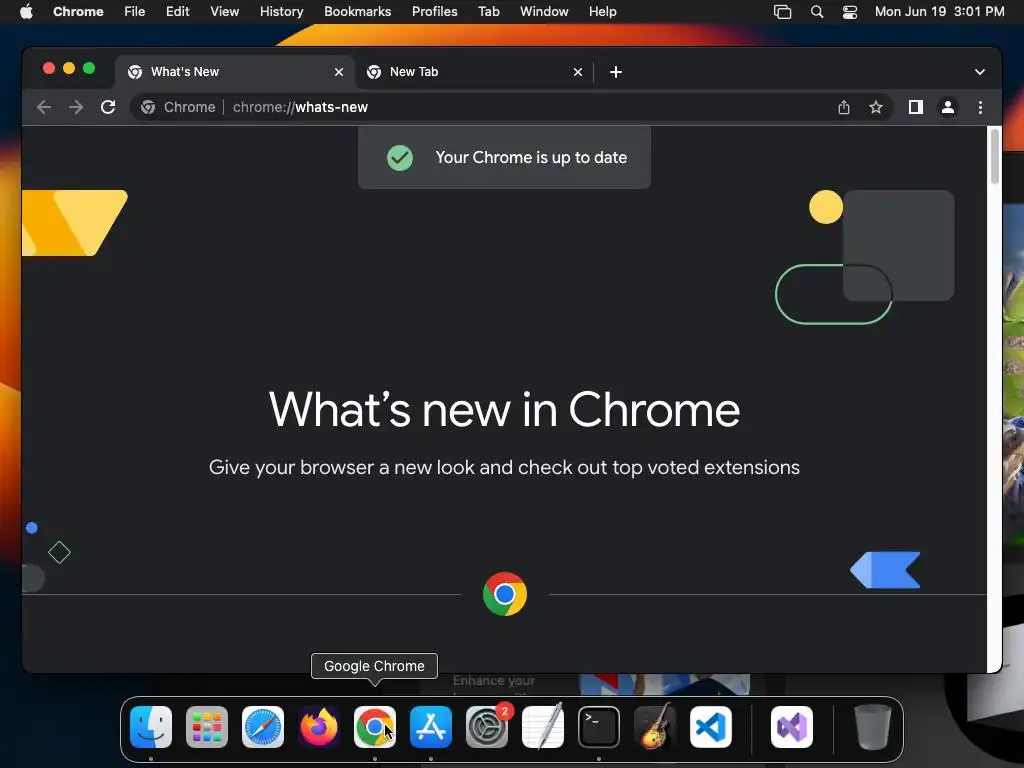Expand the tab search chevron
Viewport: 1024px width, 768px height.
980,72
